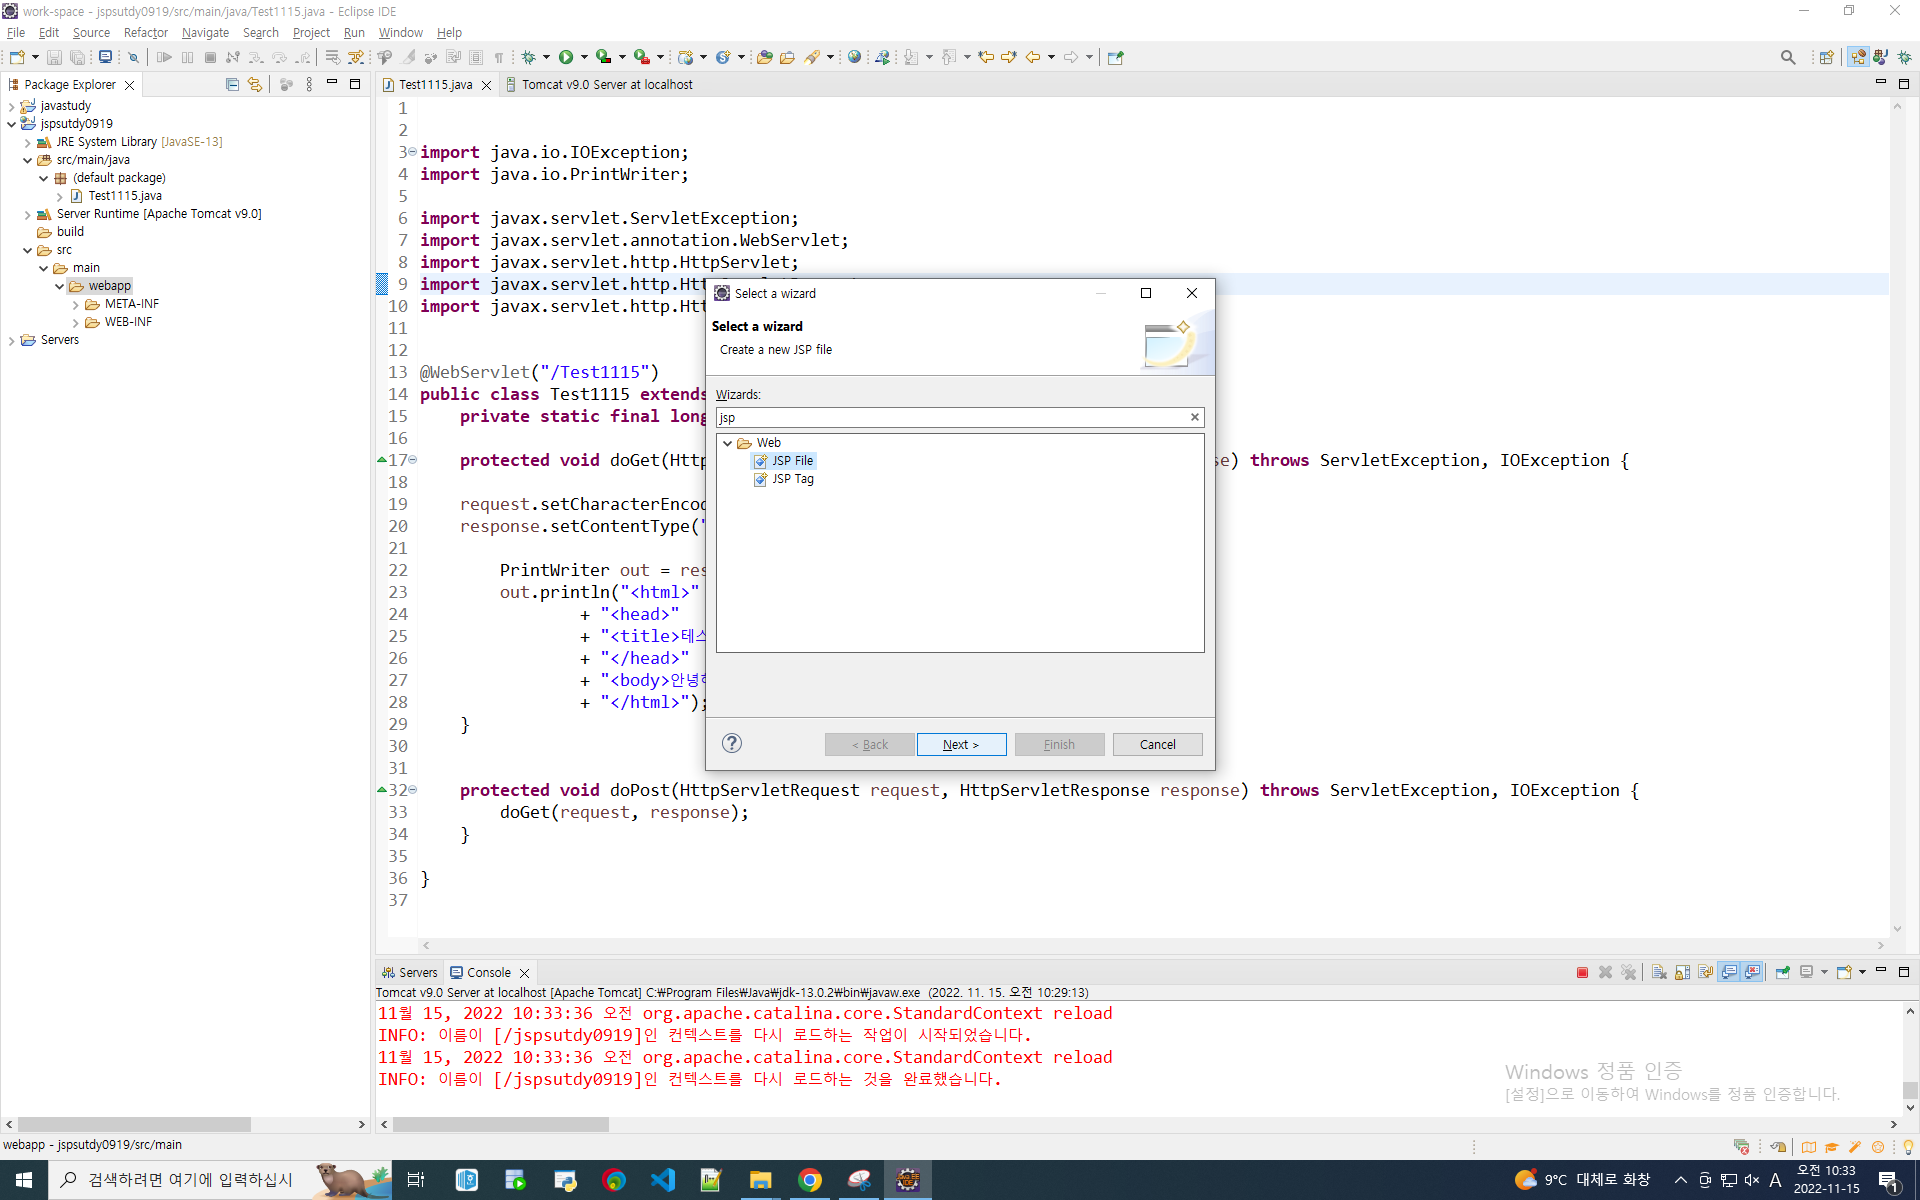Toggle Scroll Lock in Console toolbar
This screenshot has height=1200, width=1920.
[x=1682, y=972]
